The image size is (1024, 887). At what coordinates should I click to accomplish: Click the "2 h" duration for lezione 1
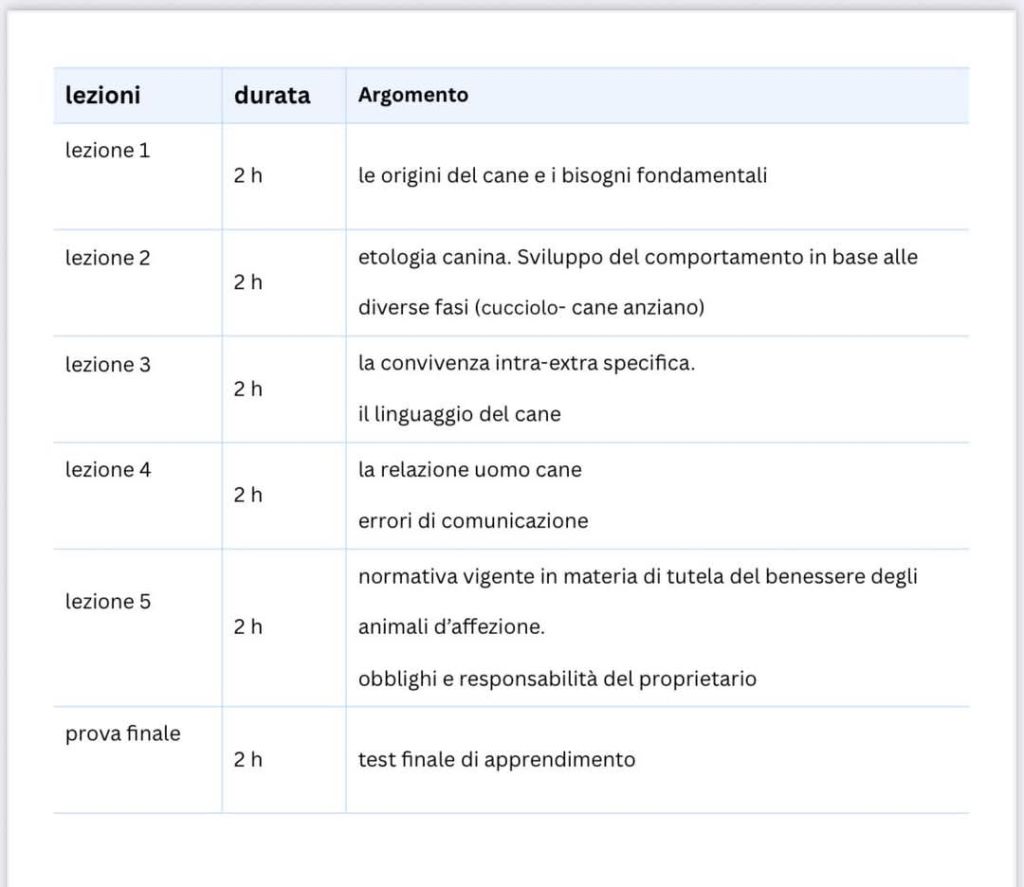[248, 176]
